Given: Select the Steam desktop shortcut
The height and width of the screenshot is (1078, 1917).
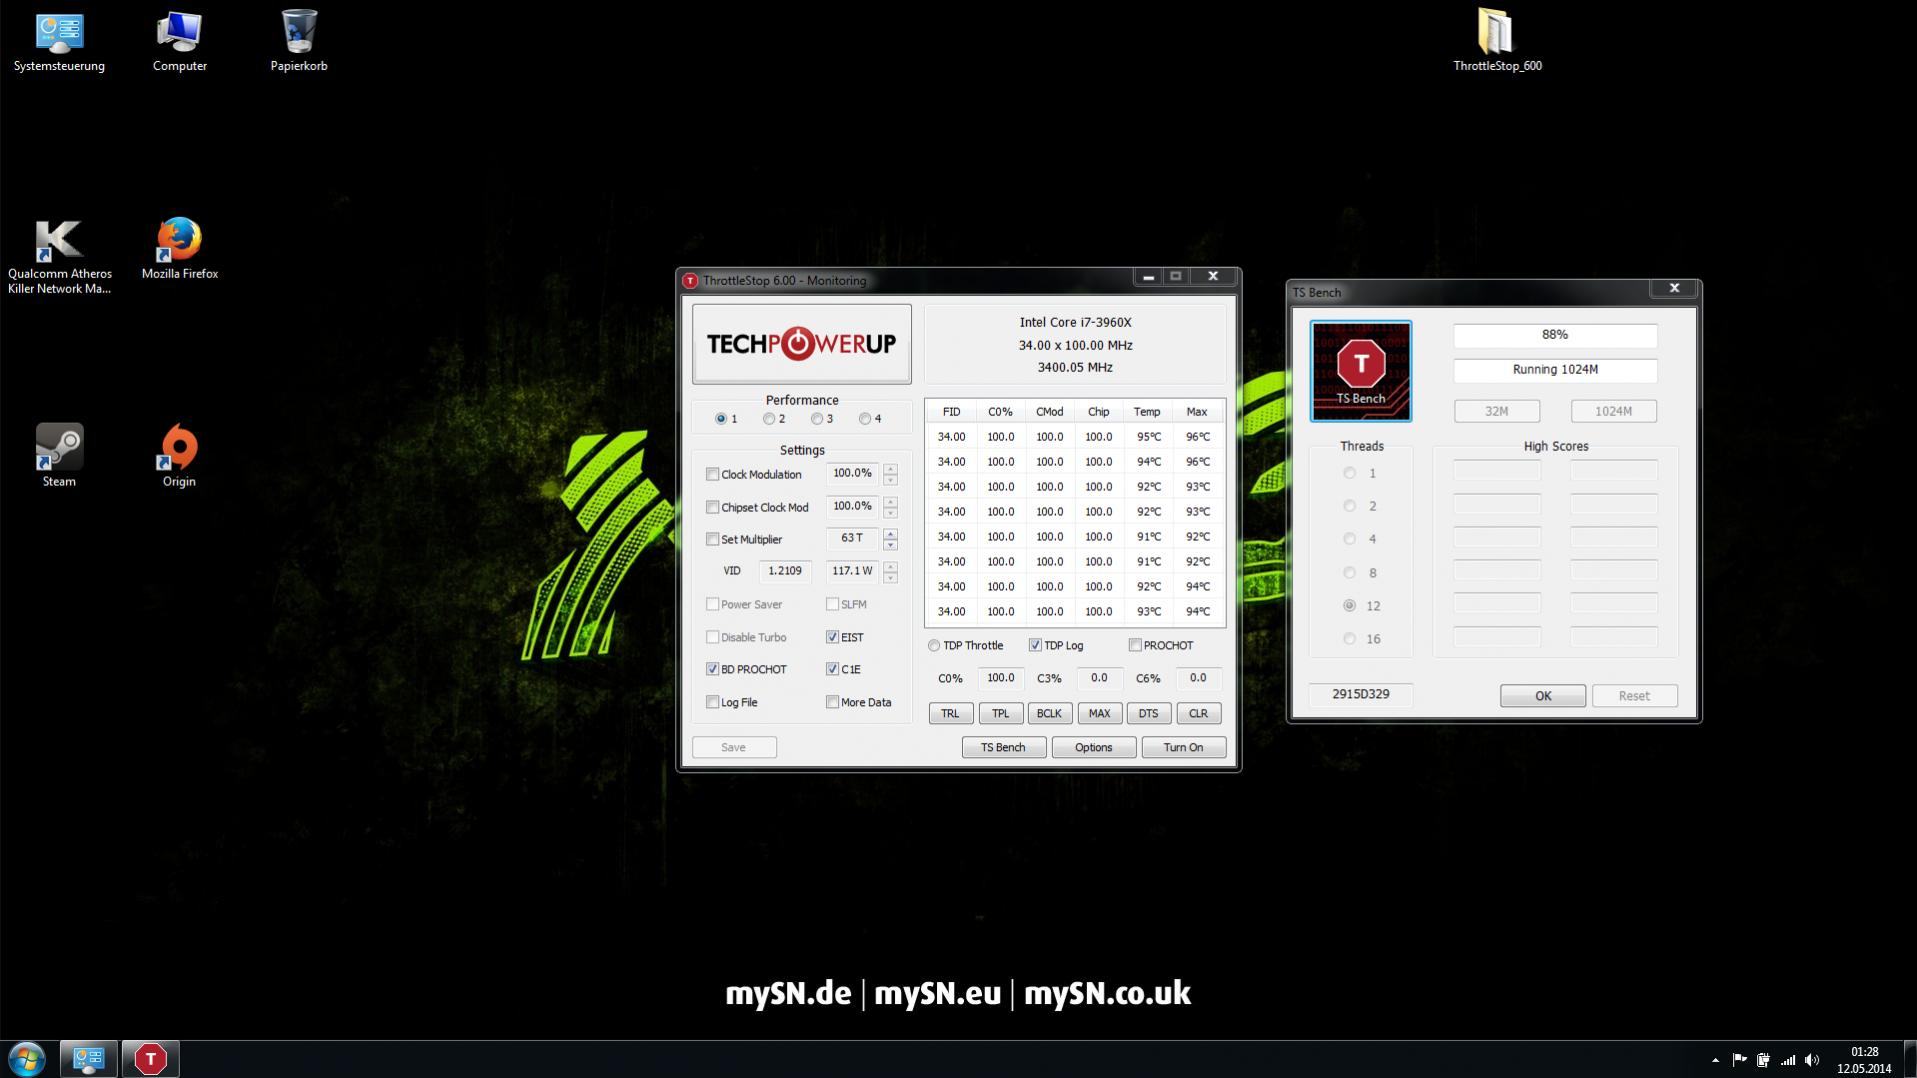Looking at the screenshot, I should pos(59,456).
